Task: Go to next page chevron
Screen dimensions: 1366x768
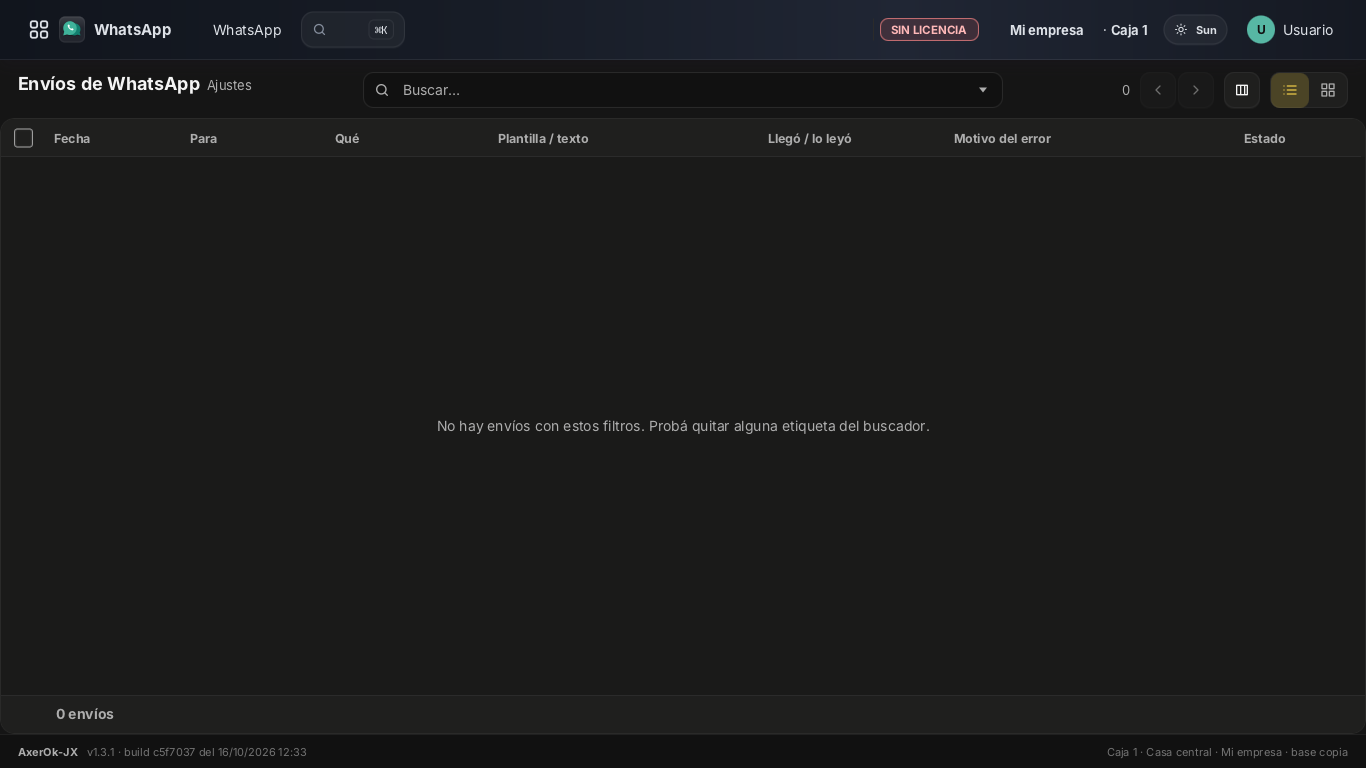Action: [x=1196, y=90]
